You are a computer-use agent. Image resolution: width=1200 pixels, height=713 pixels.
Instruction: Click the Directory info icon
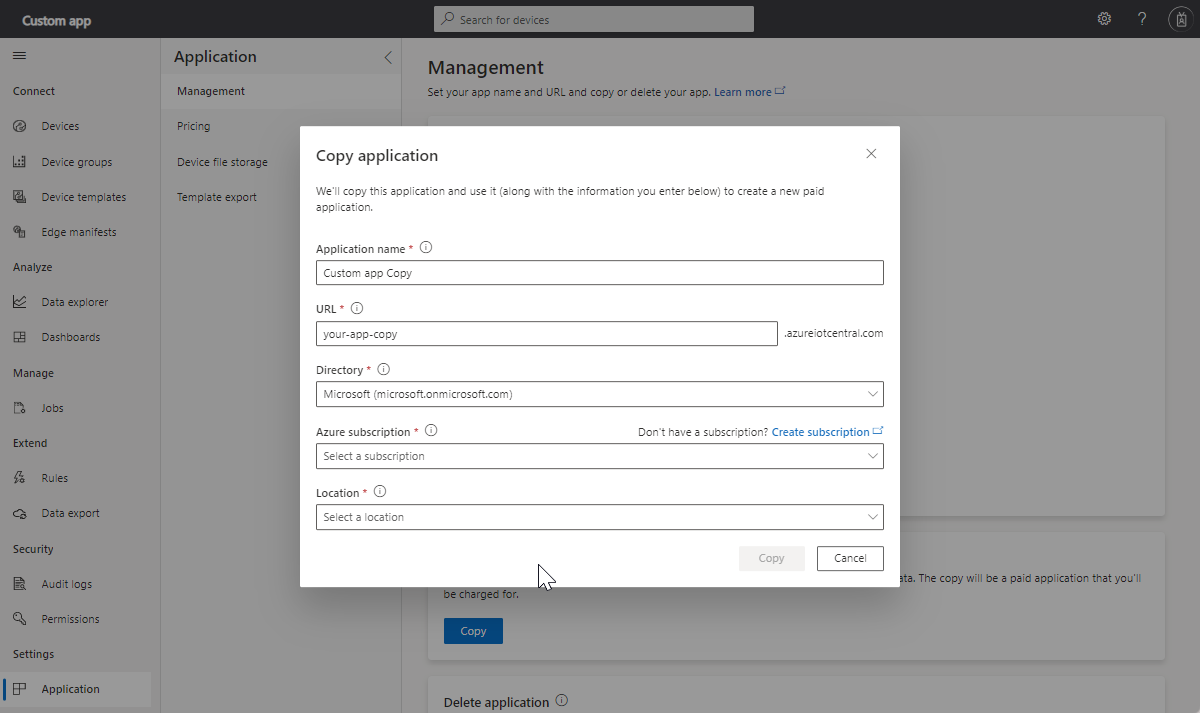383,369
